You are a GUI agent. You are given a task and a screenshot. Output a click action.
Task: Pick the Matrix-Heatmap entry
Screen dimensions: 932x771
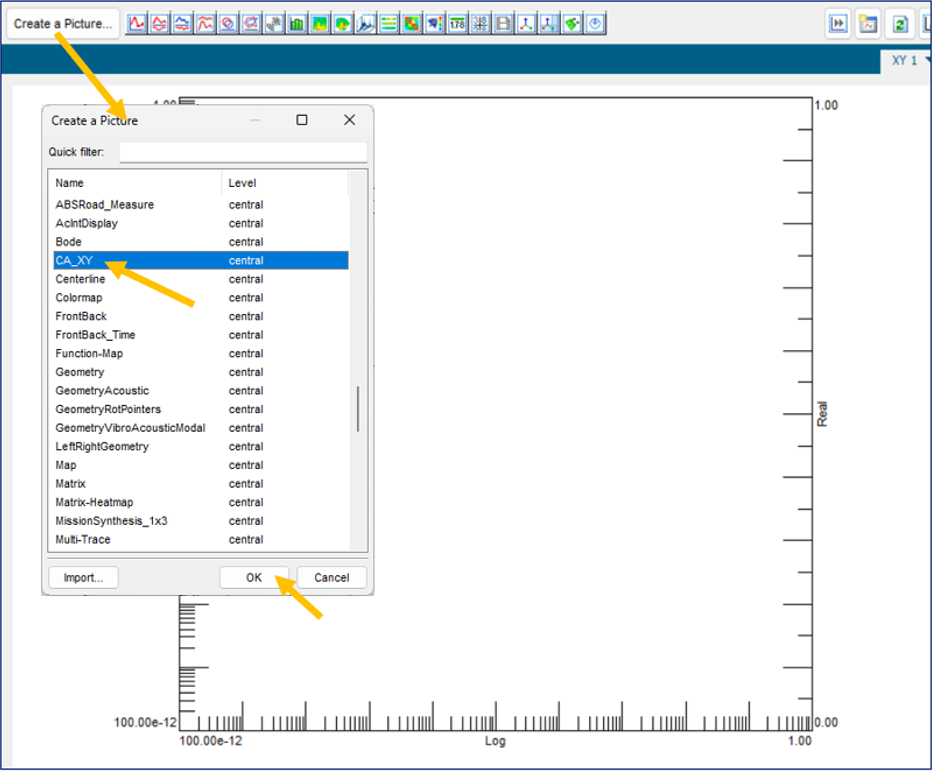coord(201,502)
